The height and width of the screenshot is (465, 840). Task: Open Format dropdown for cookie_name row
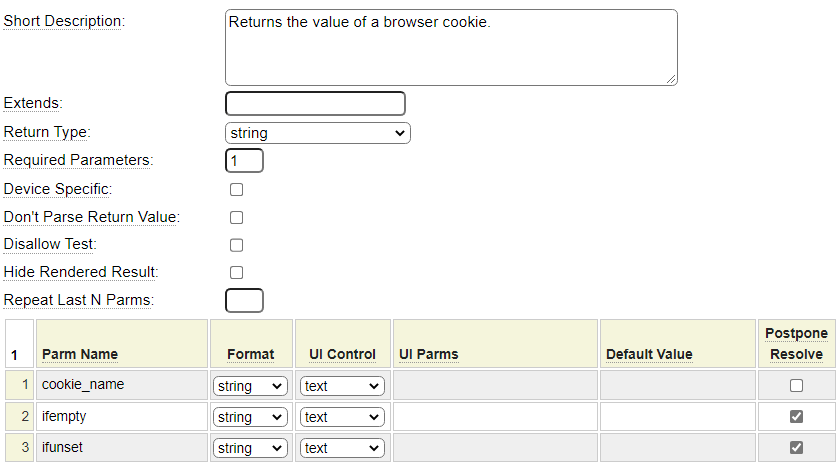[250, 386]
